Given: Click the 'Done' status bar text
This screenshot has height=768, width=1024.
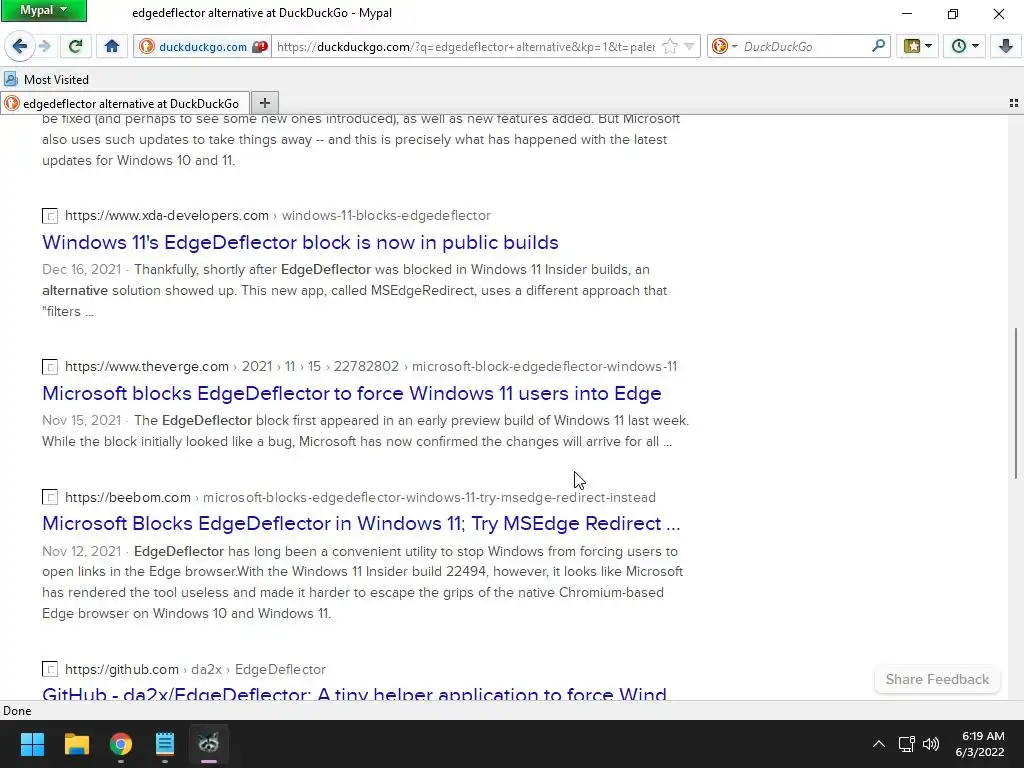Looking at the screenshot, I should click(x=17, y=711).
